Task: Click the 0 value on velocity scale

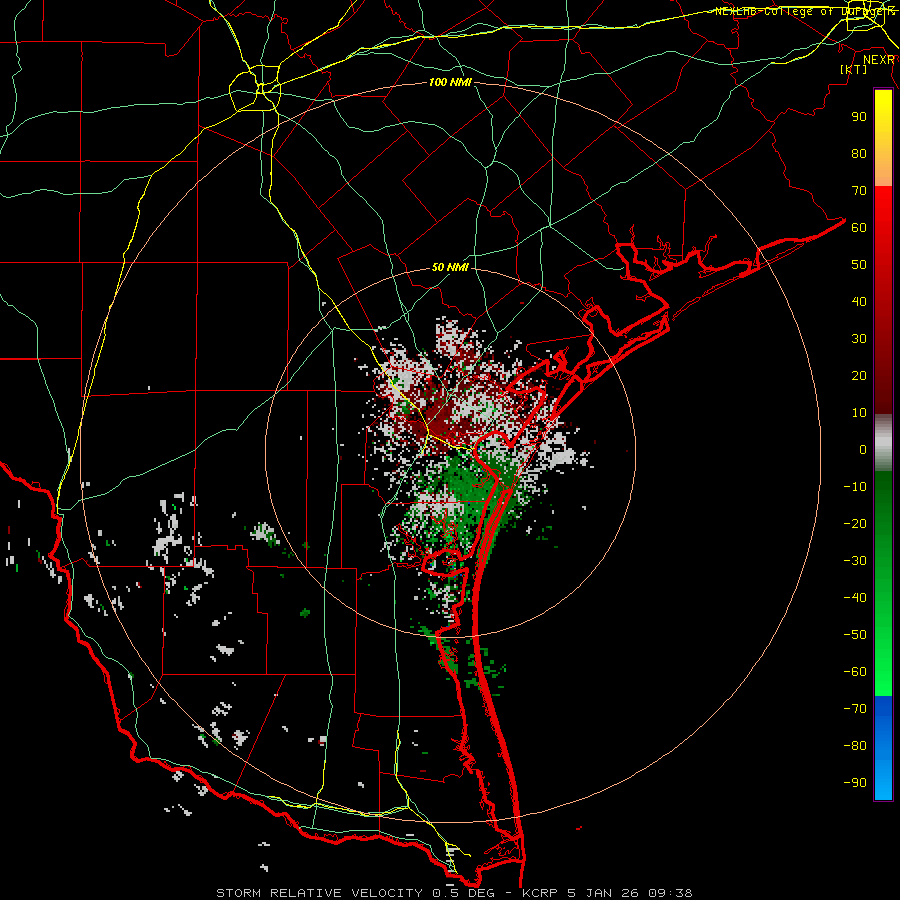Action: click(x=863, y=450)
